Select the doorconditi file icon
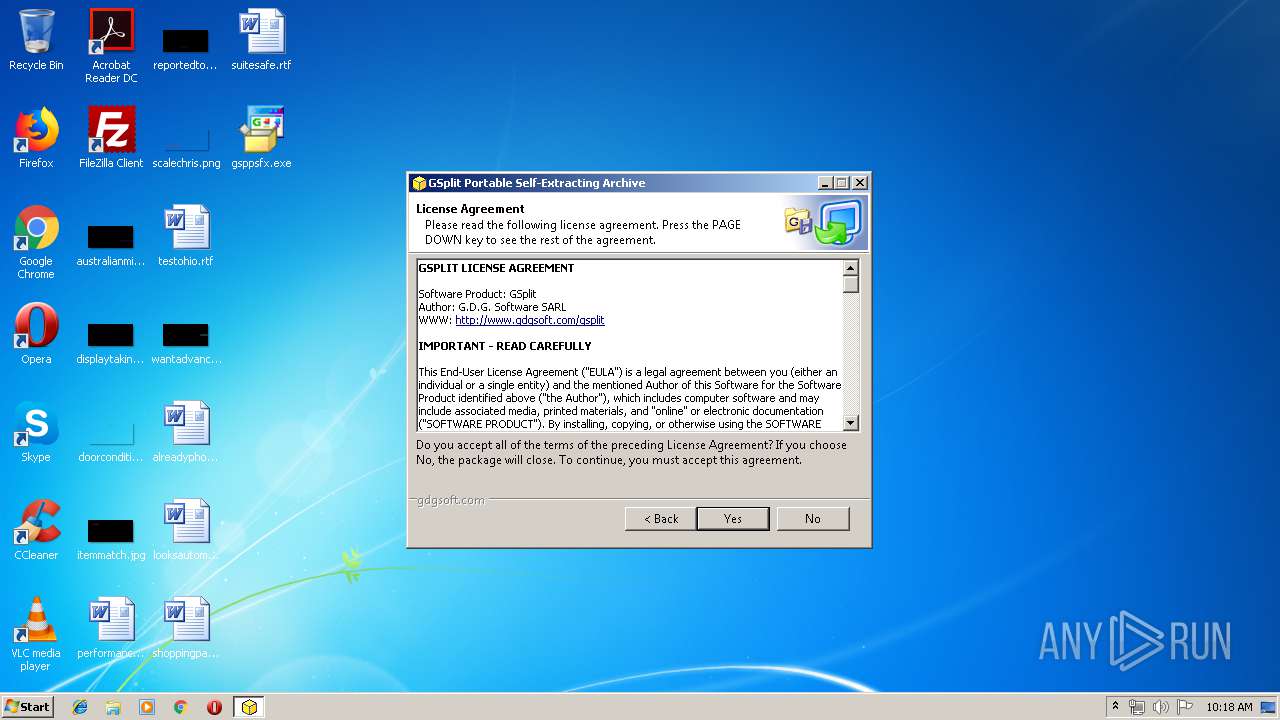The height and width of the screenshot is (720, 1280). [111, 441]
